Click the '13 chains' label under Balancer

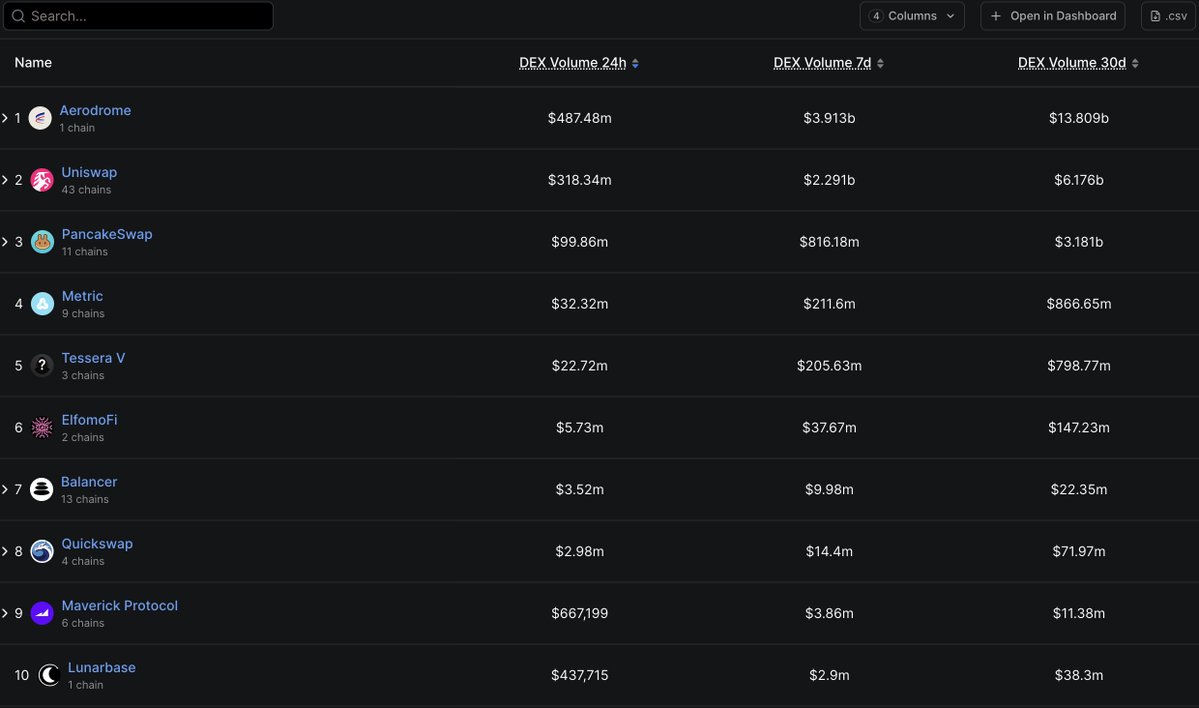pyautogui.click(x=85, y=499)
